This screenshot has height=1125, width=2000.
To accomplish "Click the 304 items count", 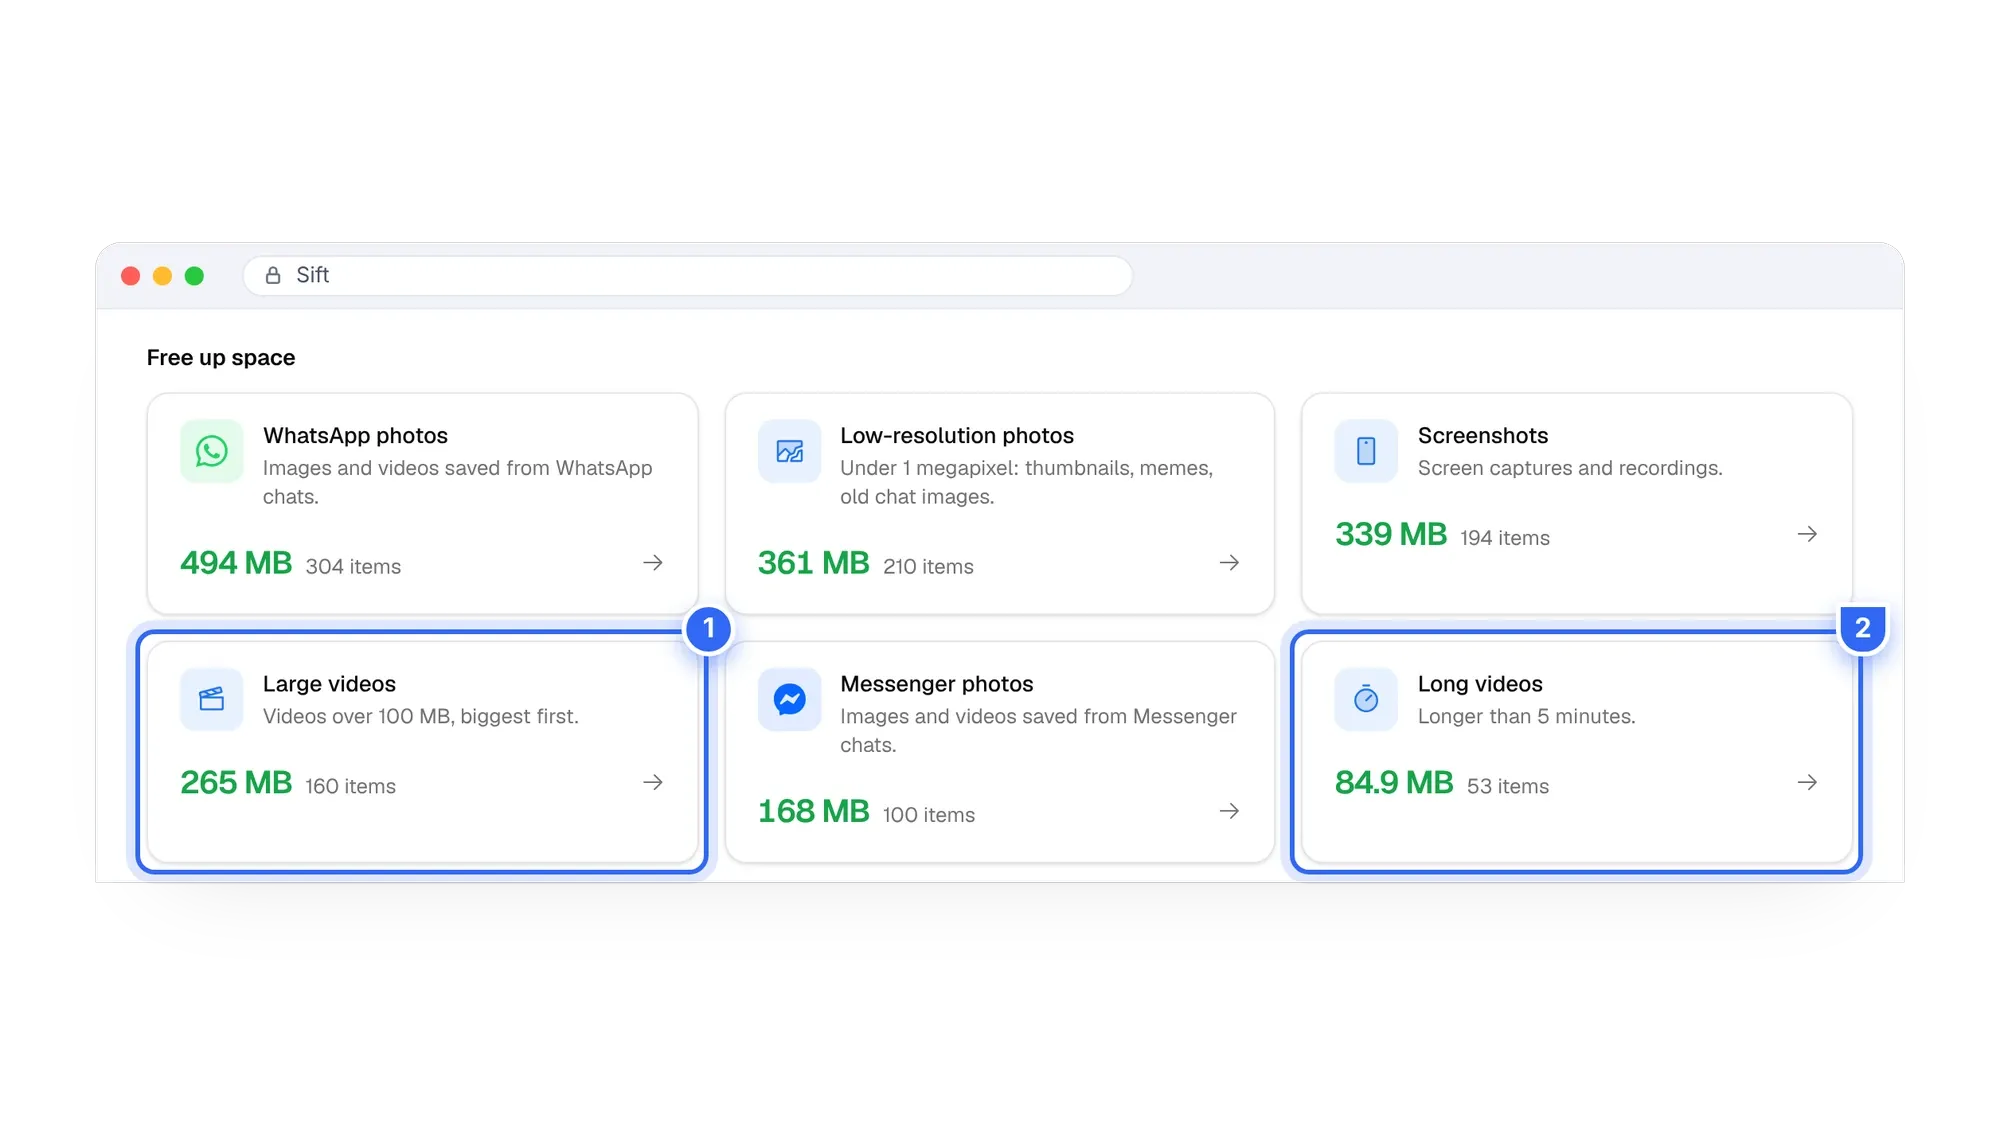I will coord(353,567).
